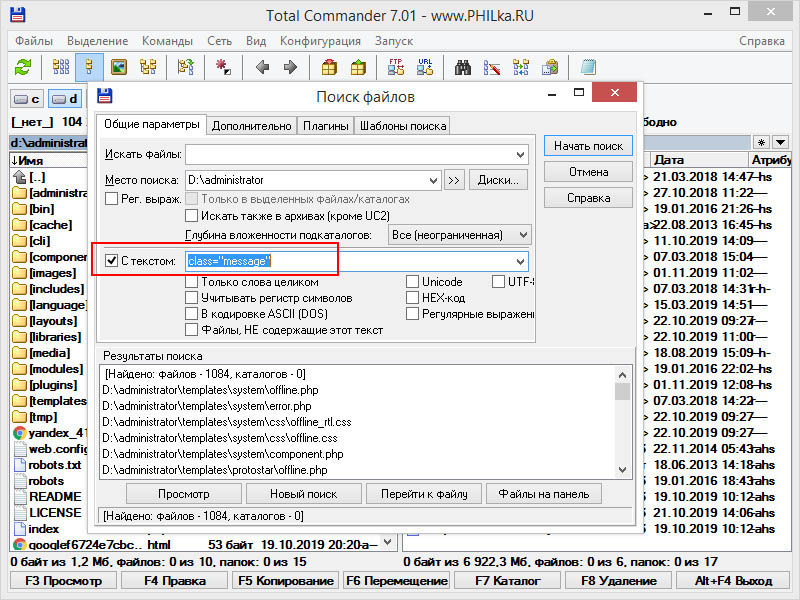Click the 'Файлы на панель' button
Viewport: 800px width, 600px height.
543,494
